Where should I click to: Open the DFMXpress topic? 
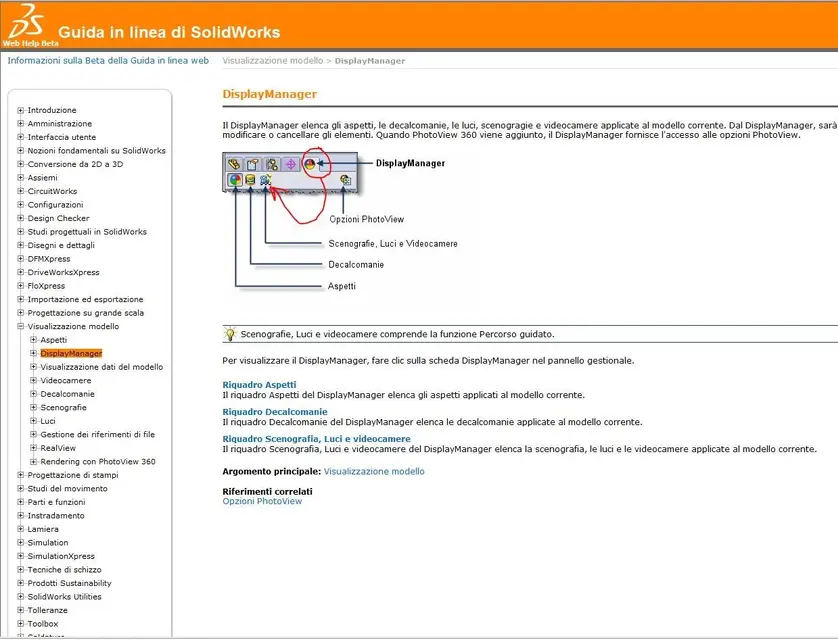pyautogui.click(x=49, y=259)
